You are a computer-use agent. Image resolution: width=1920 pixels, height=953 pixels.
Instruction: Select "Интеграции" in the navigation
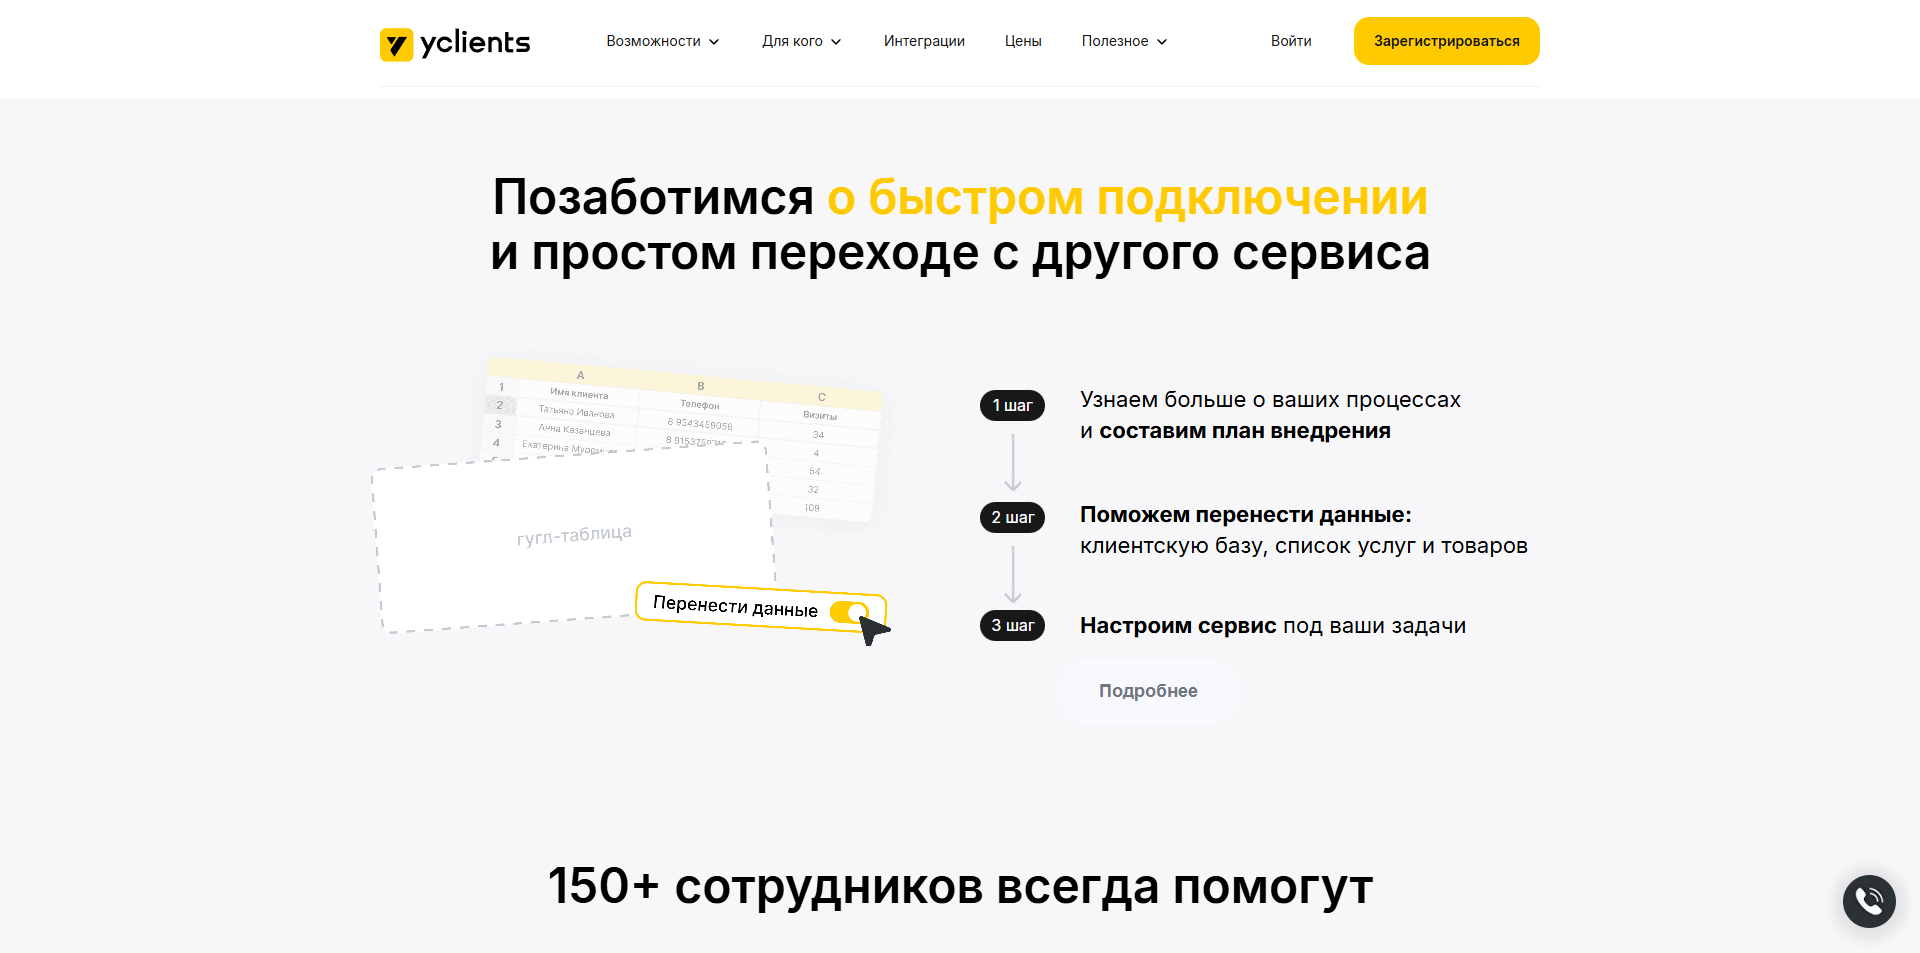tap(923, 41)
